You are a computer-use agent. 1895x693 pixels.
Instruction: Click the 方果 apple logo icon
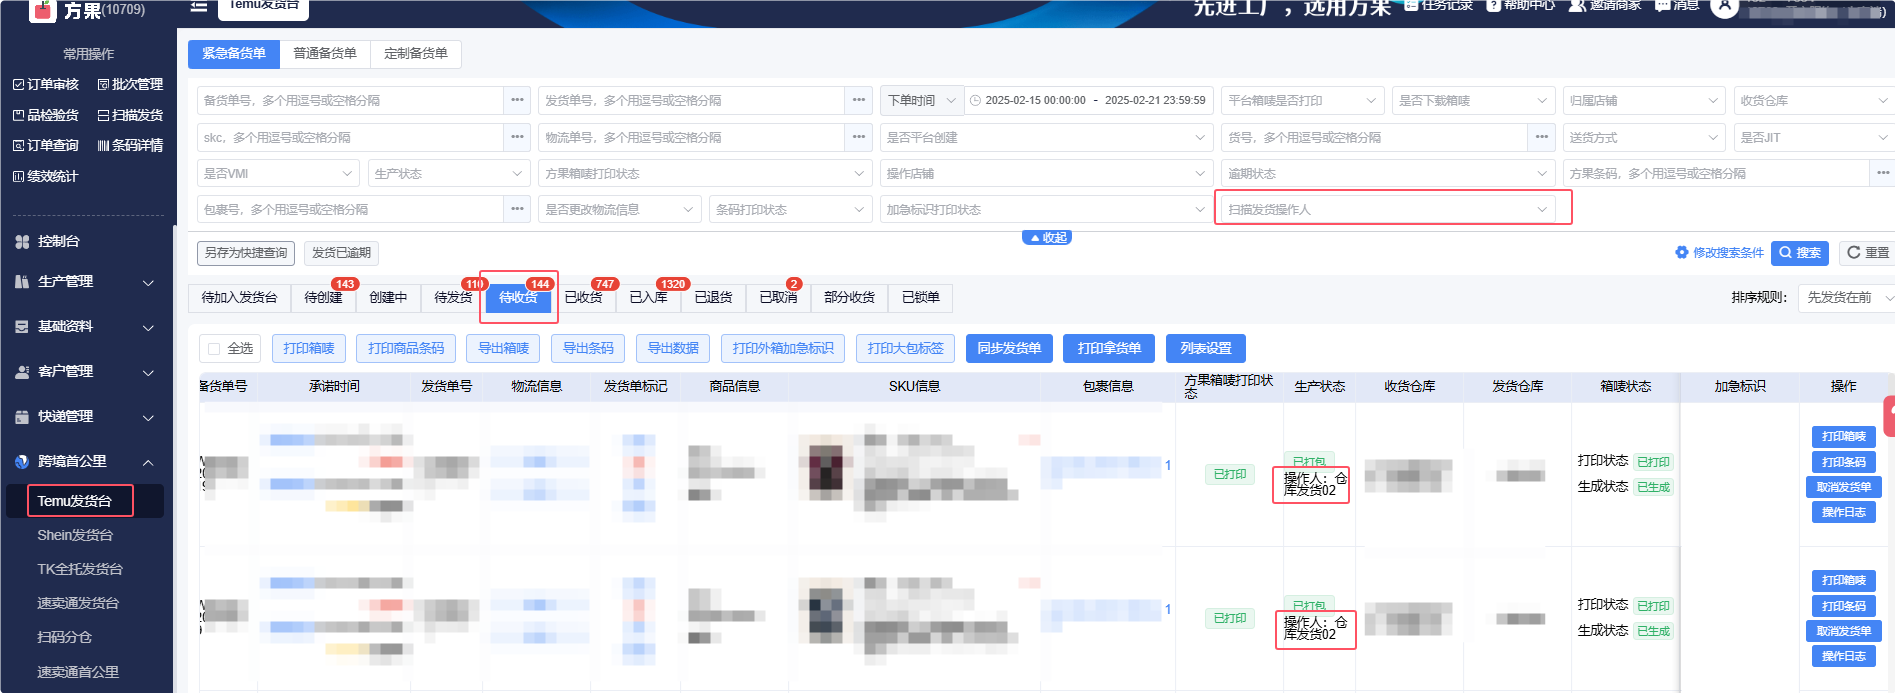pyautogui.click(x=42, y=10)
